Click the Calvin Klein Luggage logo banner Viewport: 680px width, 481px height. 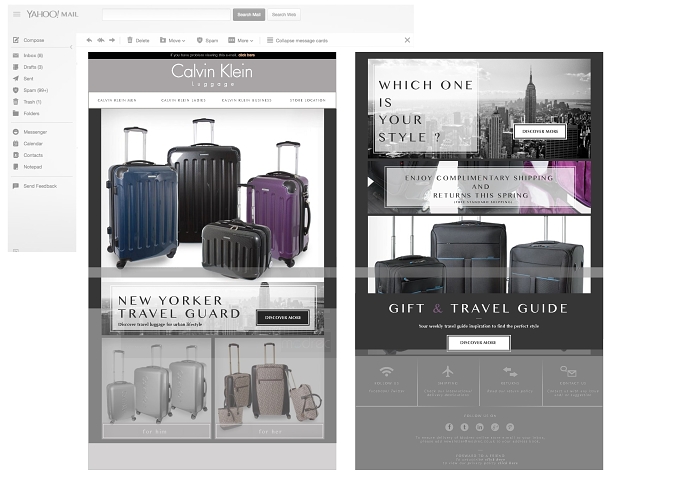212,75
